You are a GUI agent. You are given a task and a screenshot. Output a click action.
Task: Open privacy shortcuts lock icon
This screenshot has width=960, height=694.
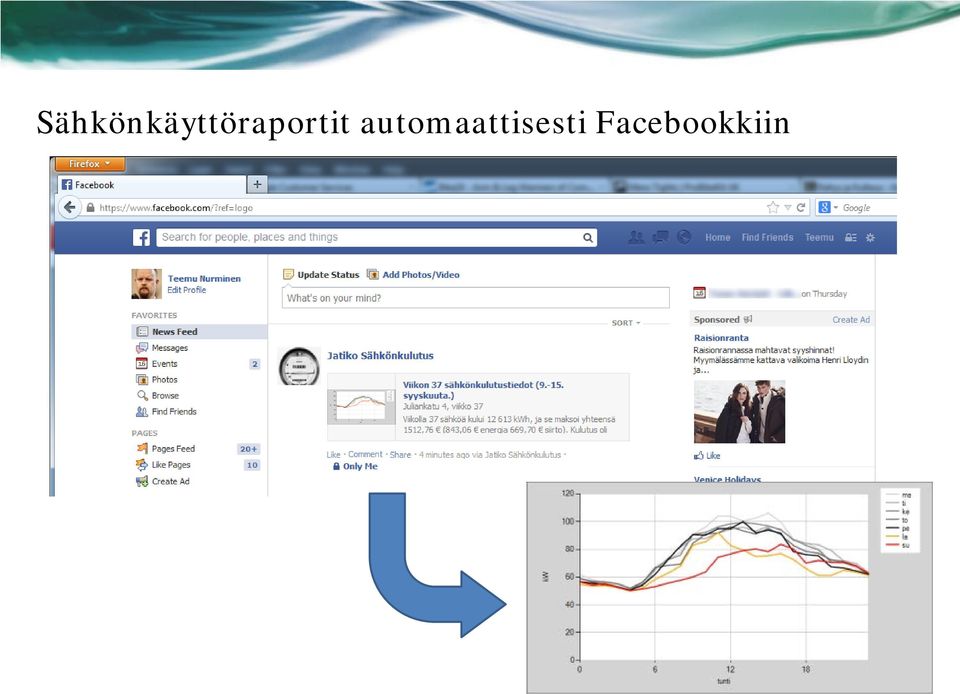click(x=850, y=237)
